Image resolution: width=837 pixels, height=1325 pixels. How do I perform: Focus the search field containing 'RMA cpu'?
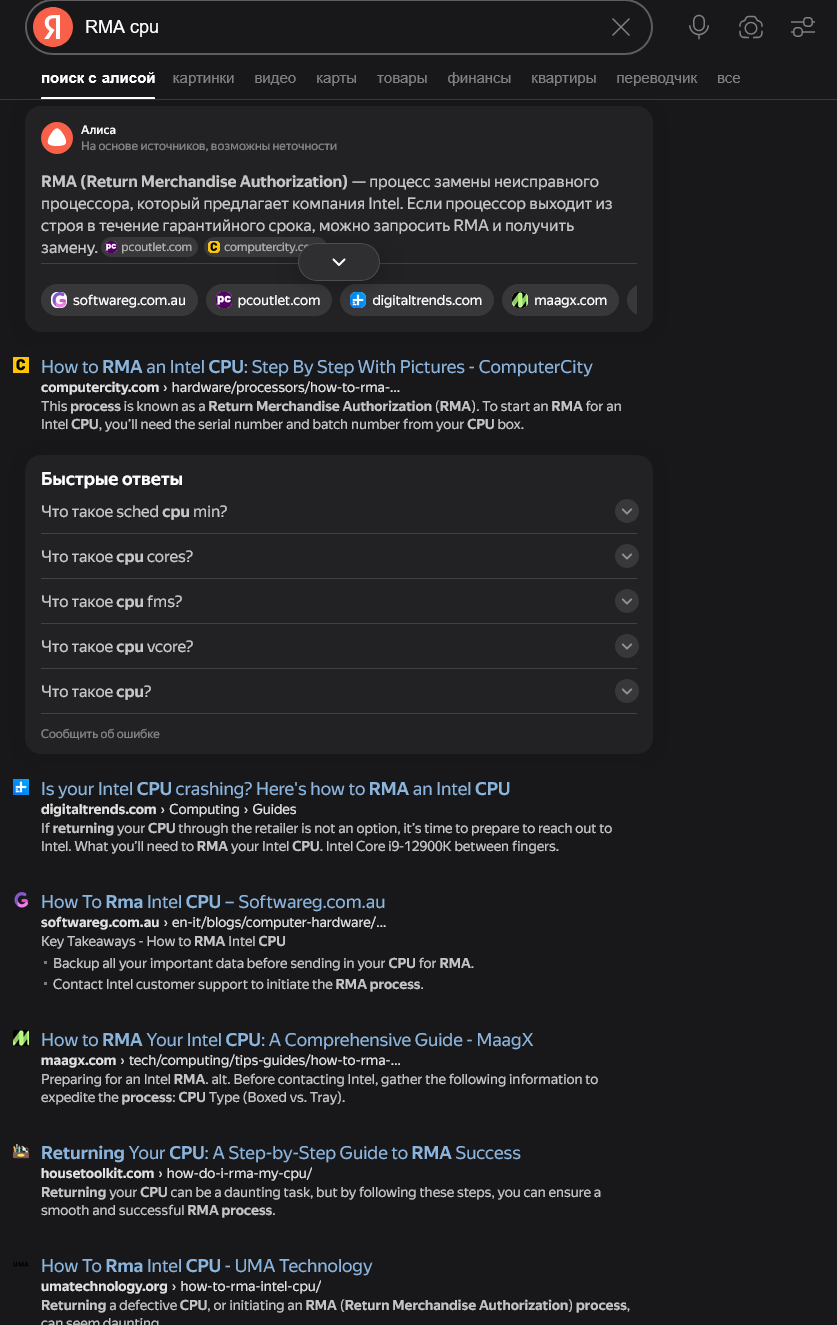tap(340, 27)
